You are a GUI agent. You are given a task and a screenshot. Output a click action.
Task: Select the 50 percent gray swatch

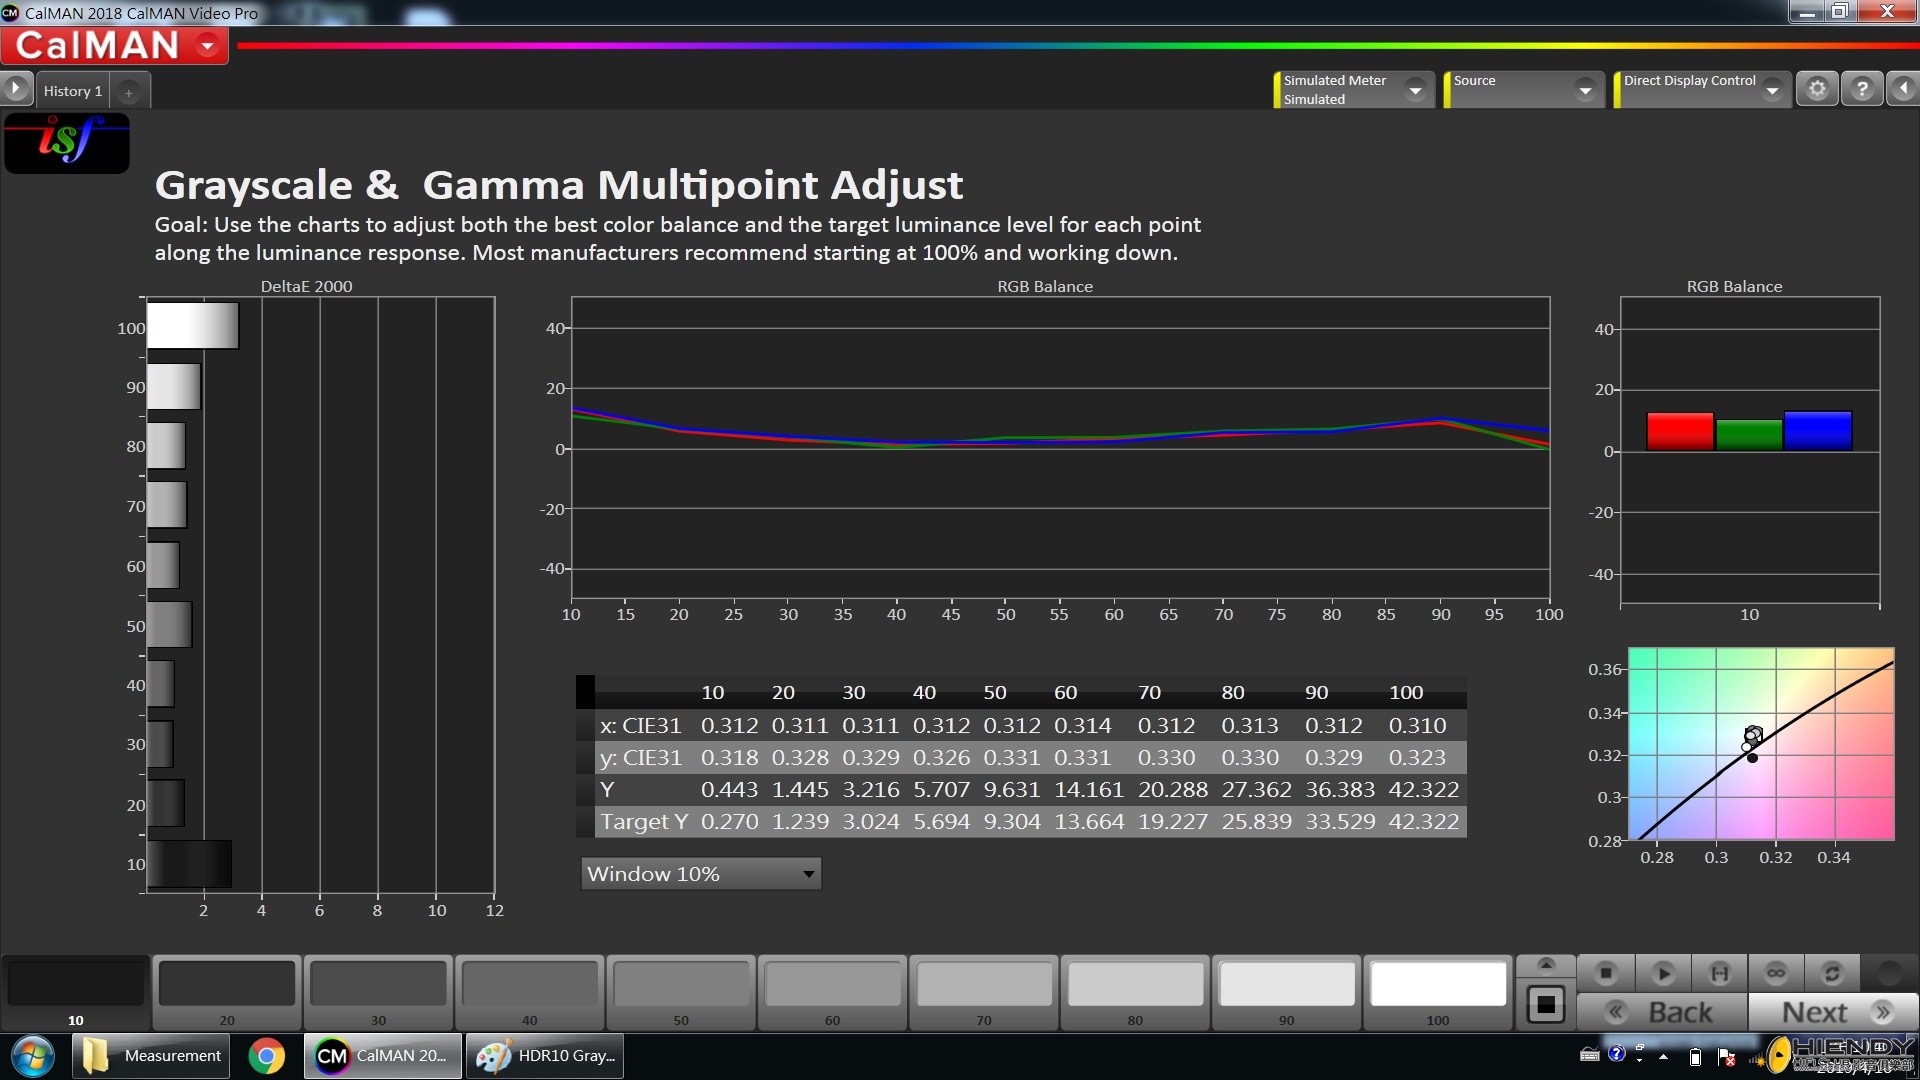point(681,985)
